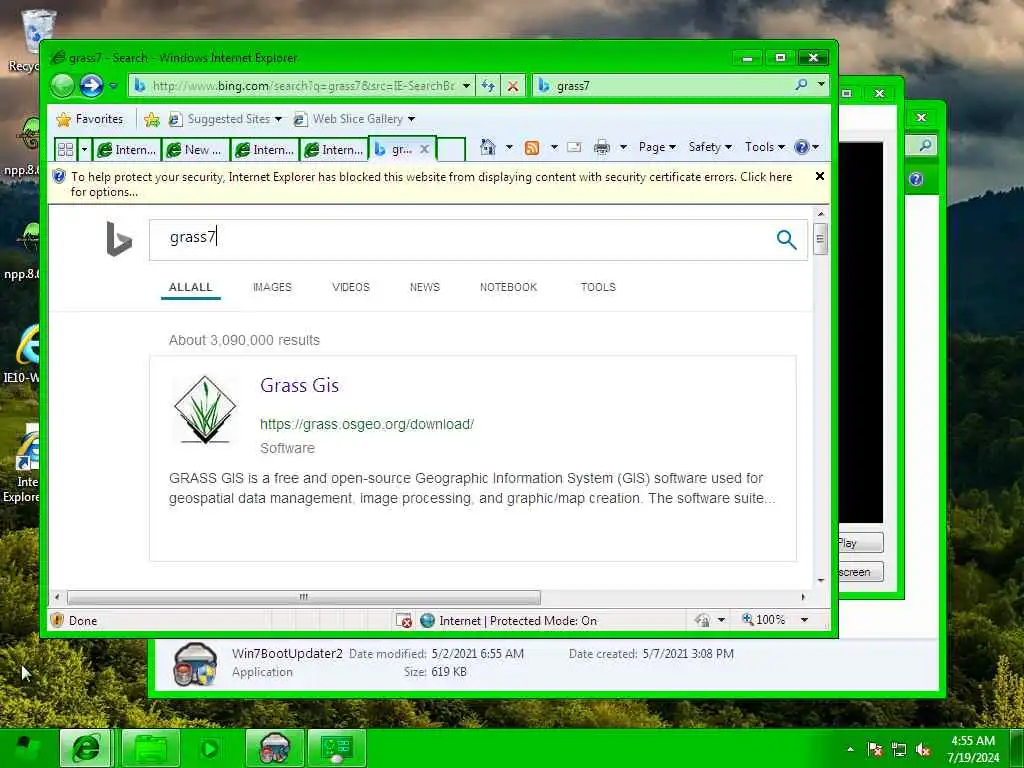The image size is (1024, 768).
Task: Open Quick Tabs grid icon
Action: click(65, 150)
